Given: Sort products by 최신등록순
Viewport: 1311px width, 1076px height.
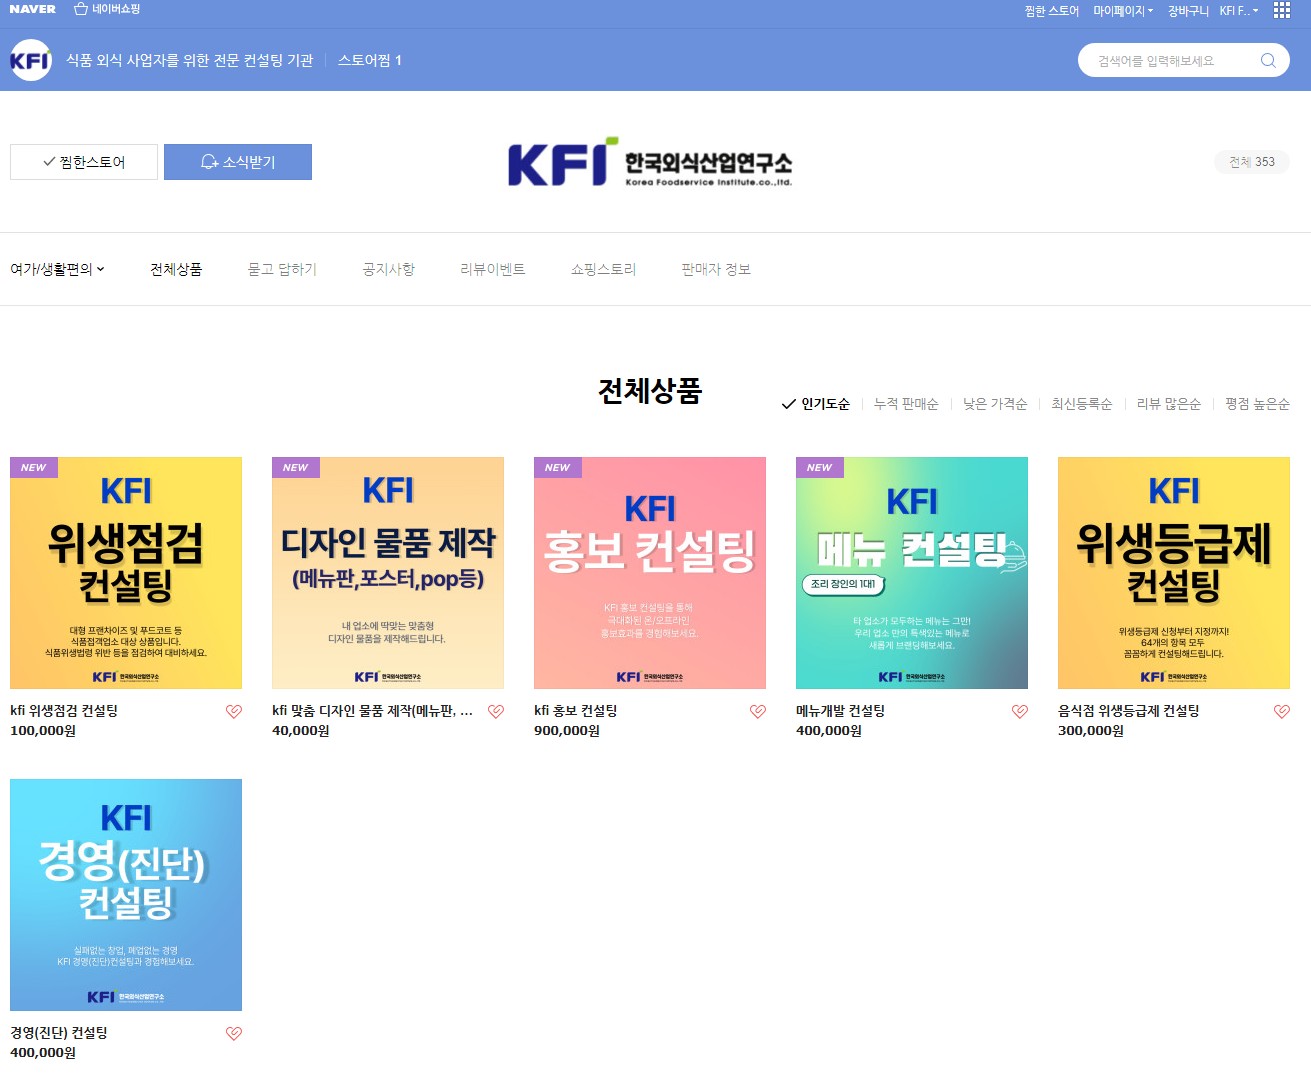Looking at the screenshot, I should pyautogui.click(x=1082, y=404).
